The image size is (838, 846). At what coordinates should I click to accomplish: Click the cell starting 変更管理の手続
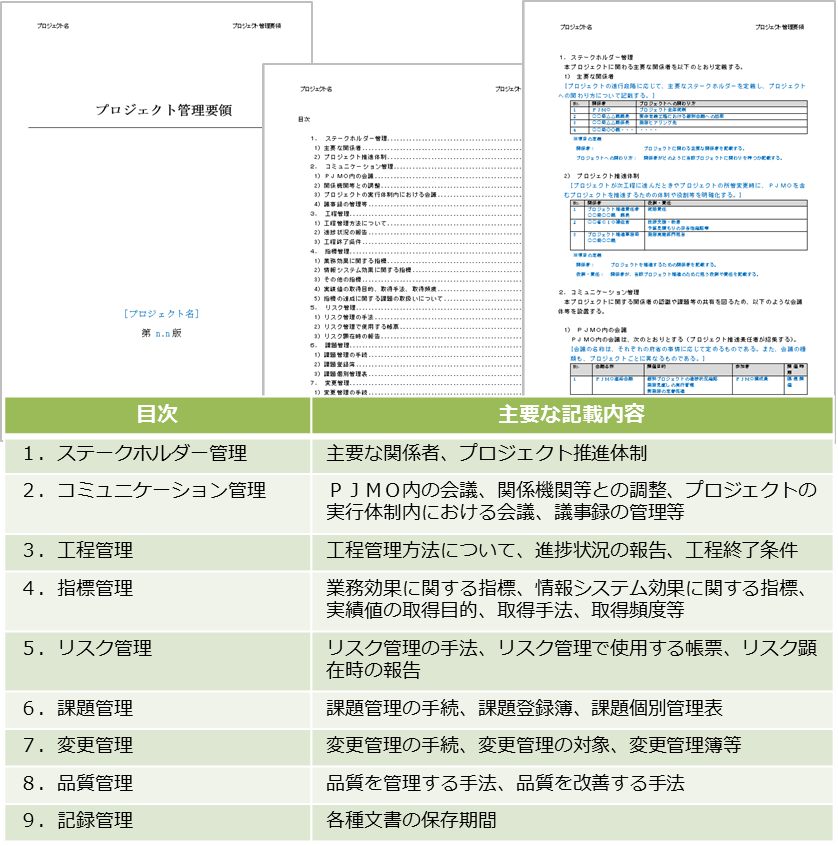(572, 747)
